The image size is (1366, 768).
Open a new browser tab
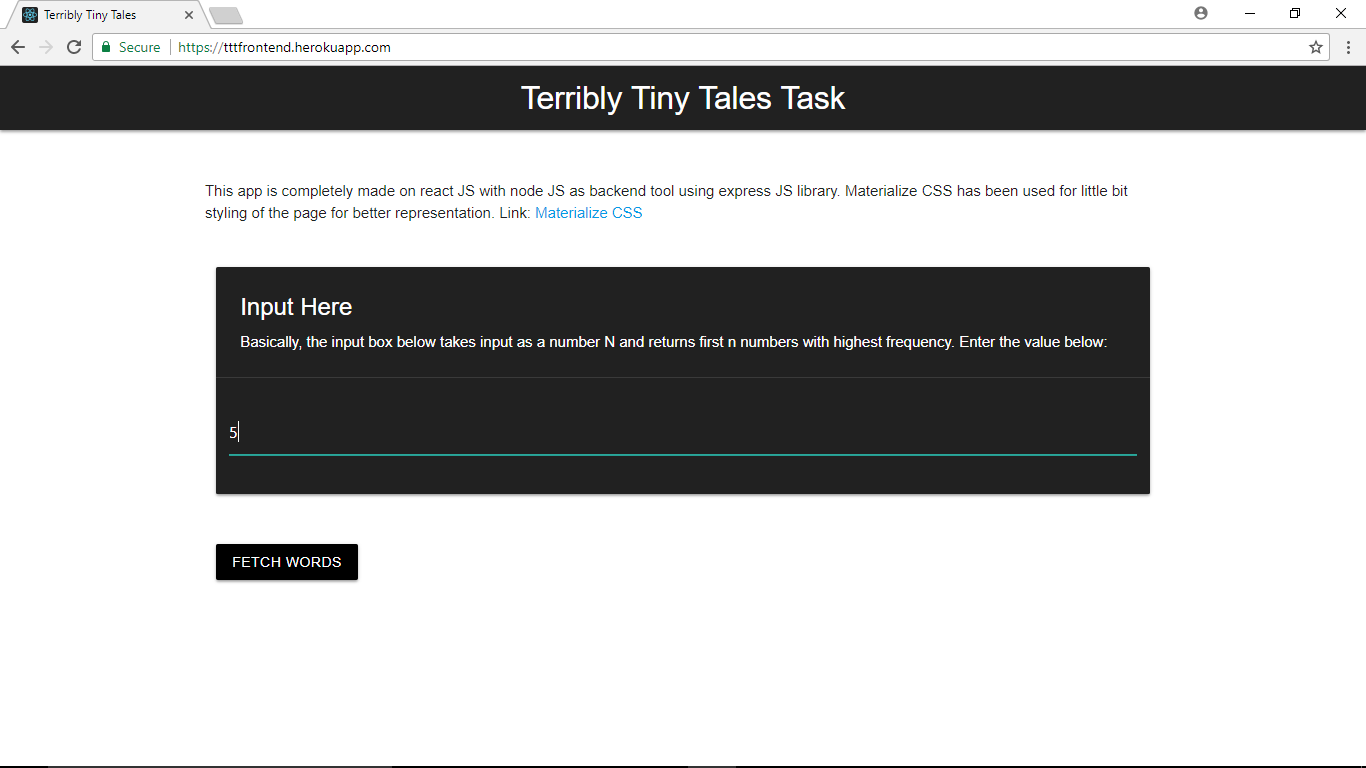point(226,15)
